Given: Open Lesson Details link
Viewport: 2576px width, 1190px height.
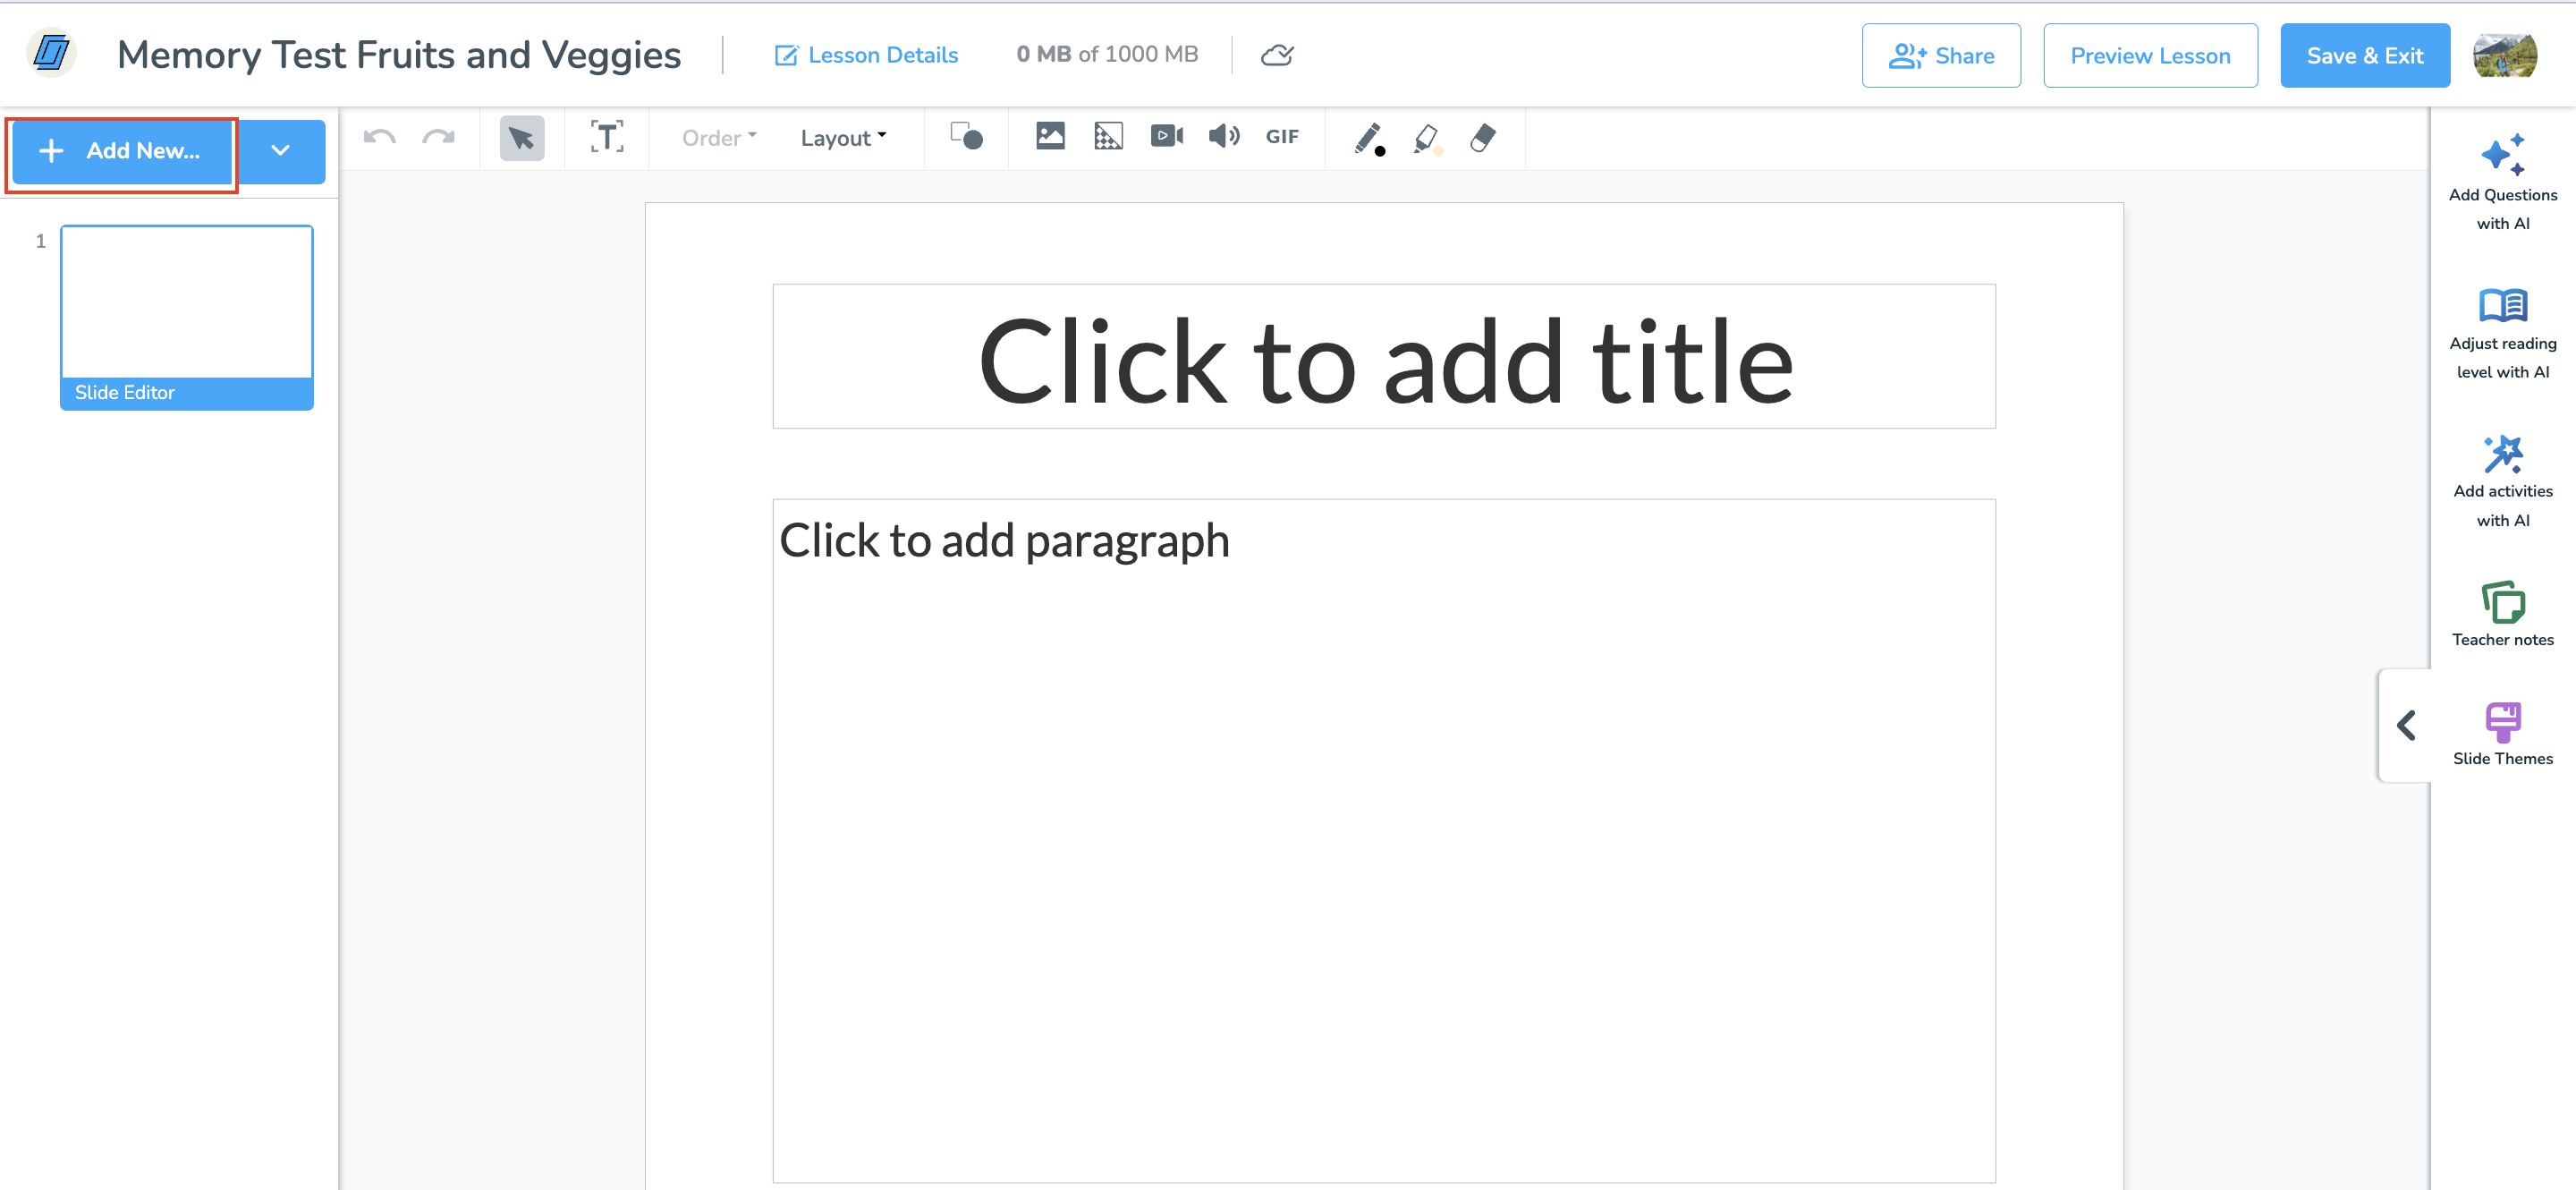Looking at the screenshot, I should tap(866, 55).
